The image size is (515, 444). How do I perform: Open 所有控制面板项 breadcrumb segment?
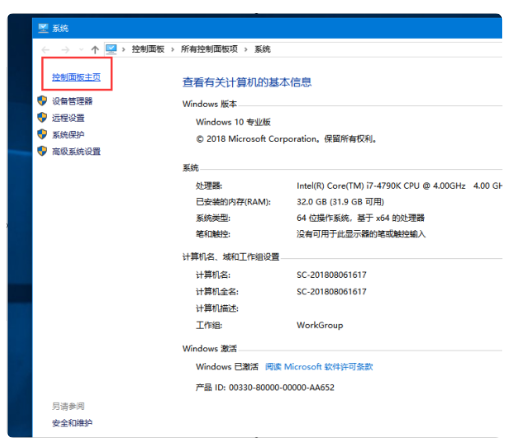[209, 49]
